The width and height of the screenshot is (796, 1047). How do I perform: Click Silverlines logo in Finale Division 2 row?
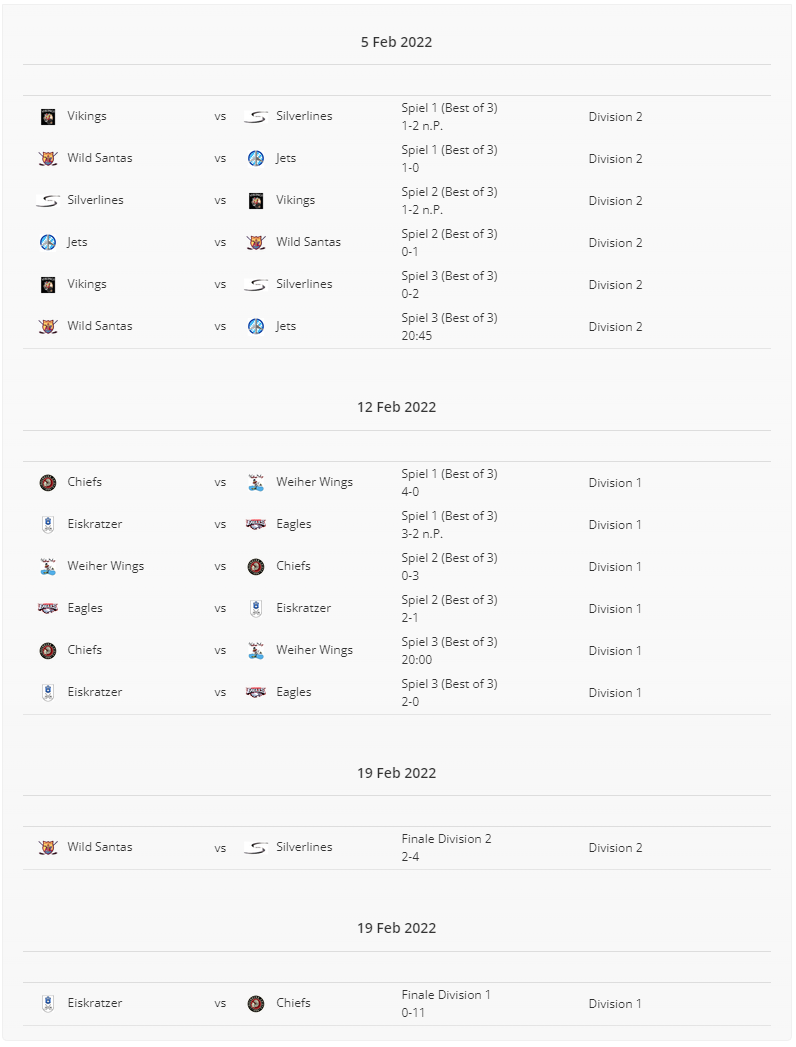pyautogui.click(x=256, y=847)
